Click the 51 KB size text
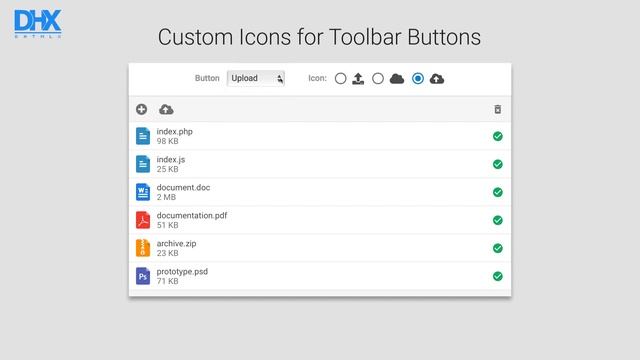 coord(167,225)
